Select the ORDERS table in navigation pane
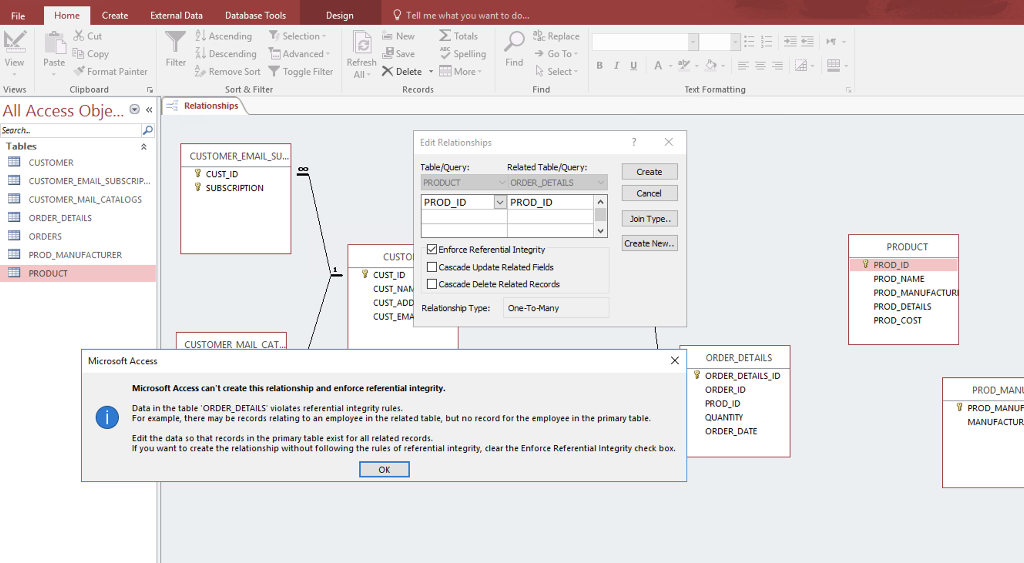 tap(45, 236)
